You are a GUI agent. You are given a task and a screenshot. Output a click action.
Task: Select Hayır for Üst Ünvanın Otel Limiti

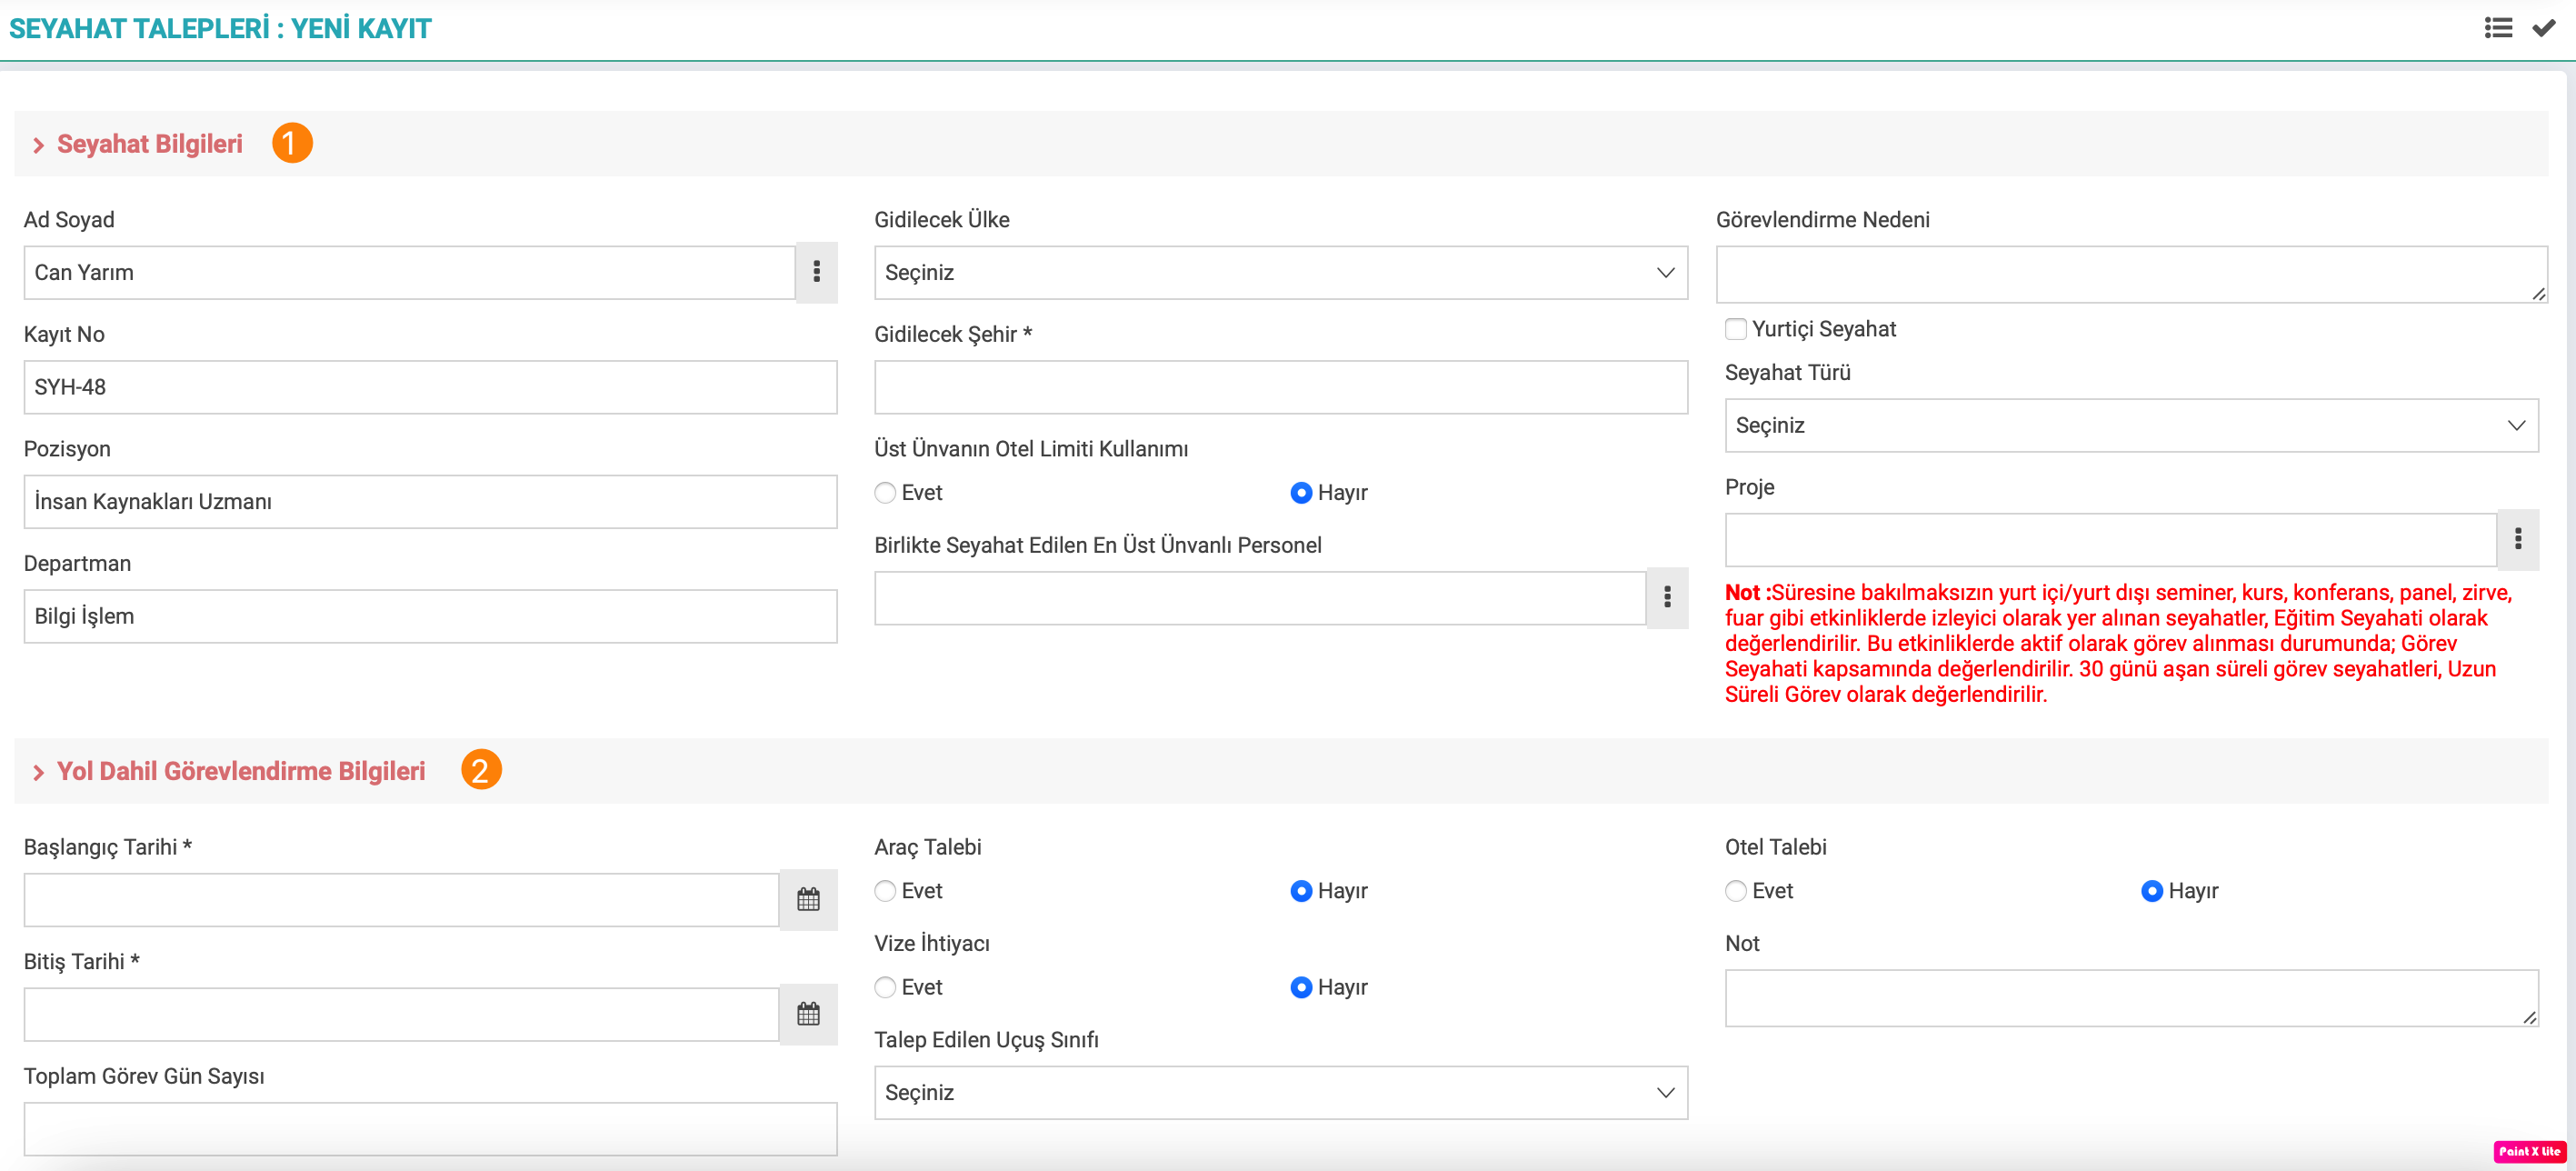pos(1301,493)
